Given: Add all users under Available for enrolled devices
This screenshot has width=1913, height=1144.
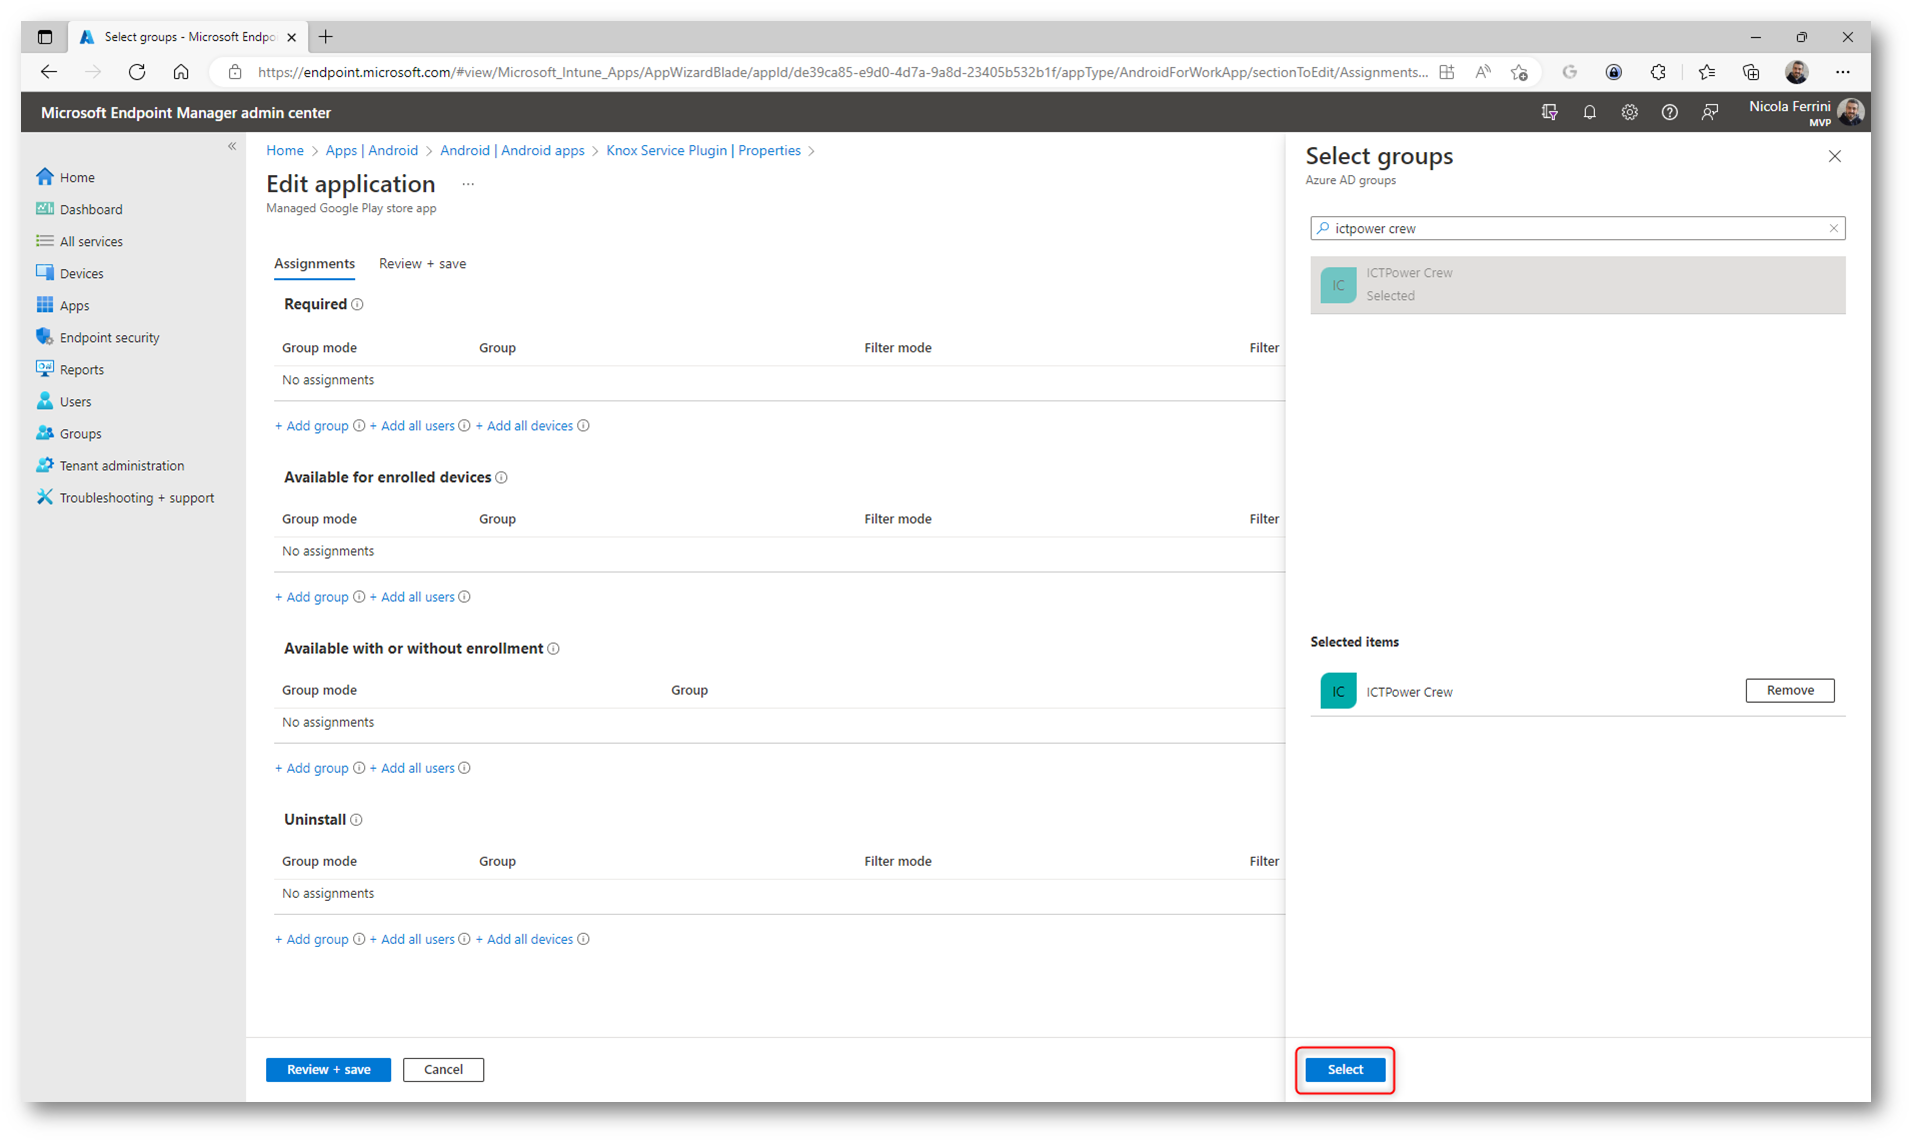Looking at the screenshot, I should coord(412,597).
